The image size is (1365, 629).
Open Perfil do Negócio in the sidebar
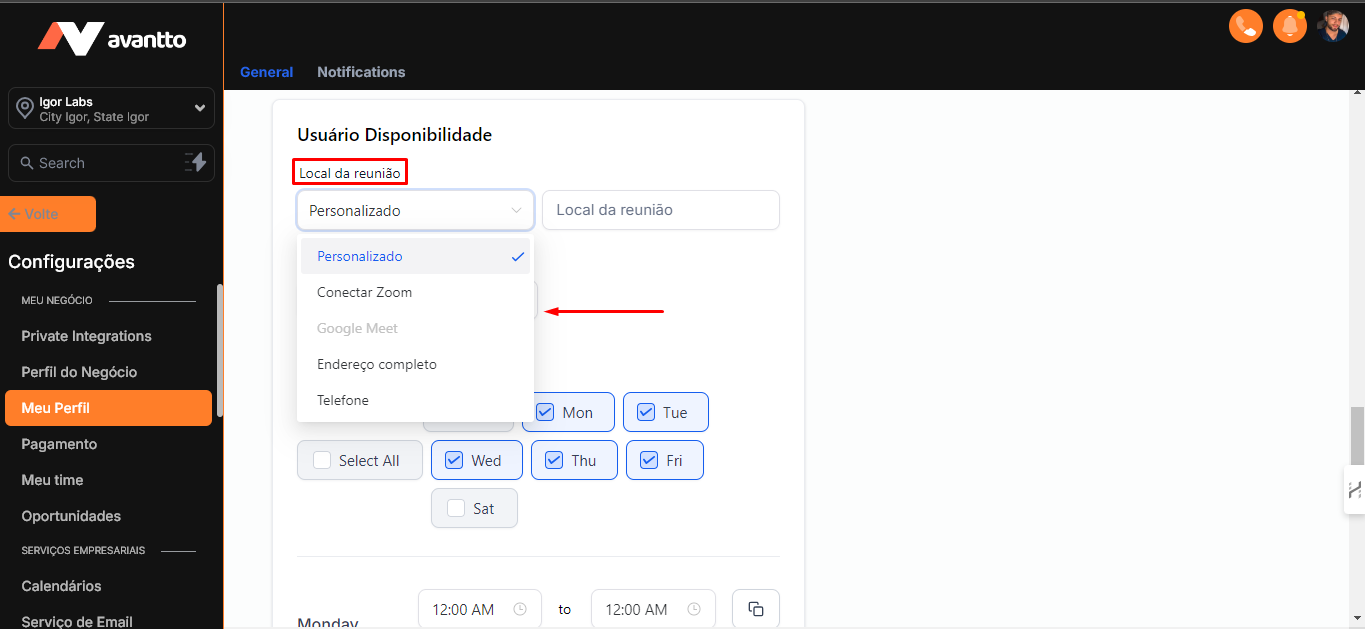point(79,372)
